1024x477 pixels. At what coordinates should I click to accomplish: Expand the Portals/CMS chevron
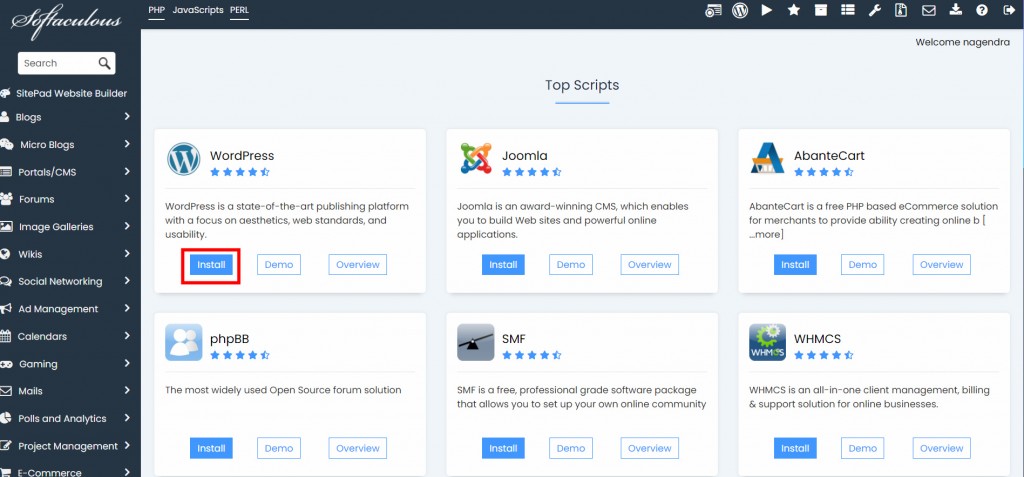(x=127, y=171)
